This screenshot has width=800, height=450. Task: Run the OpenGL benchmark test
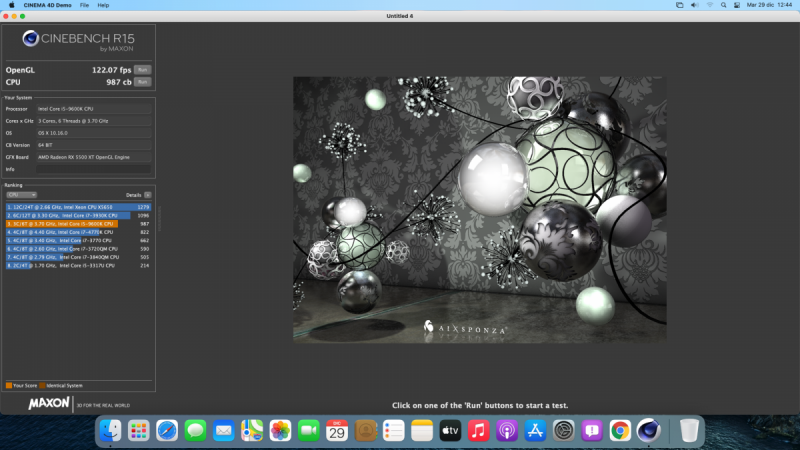point(142,70)
